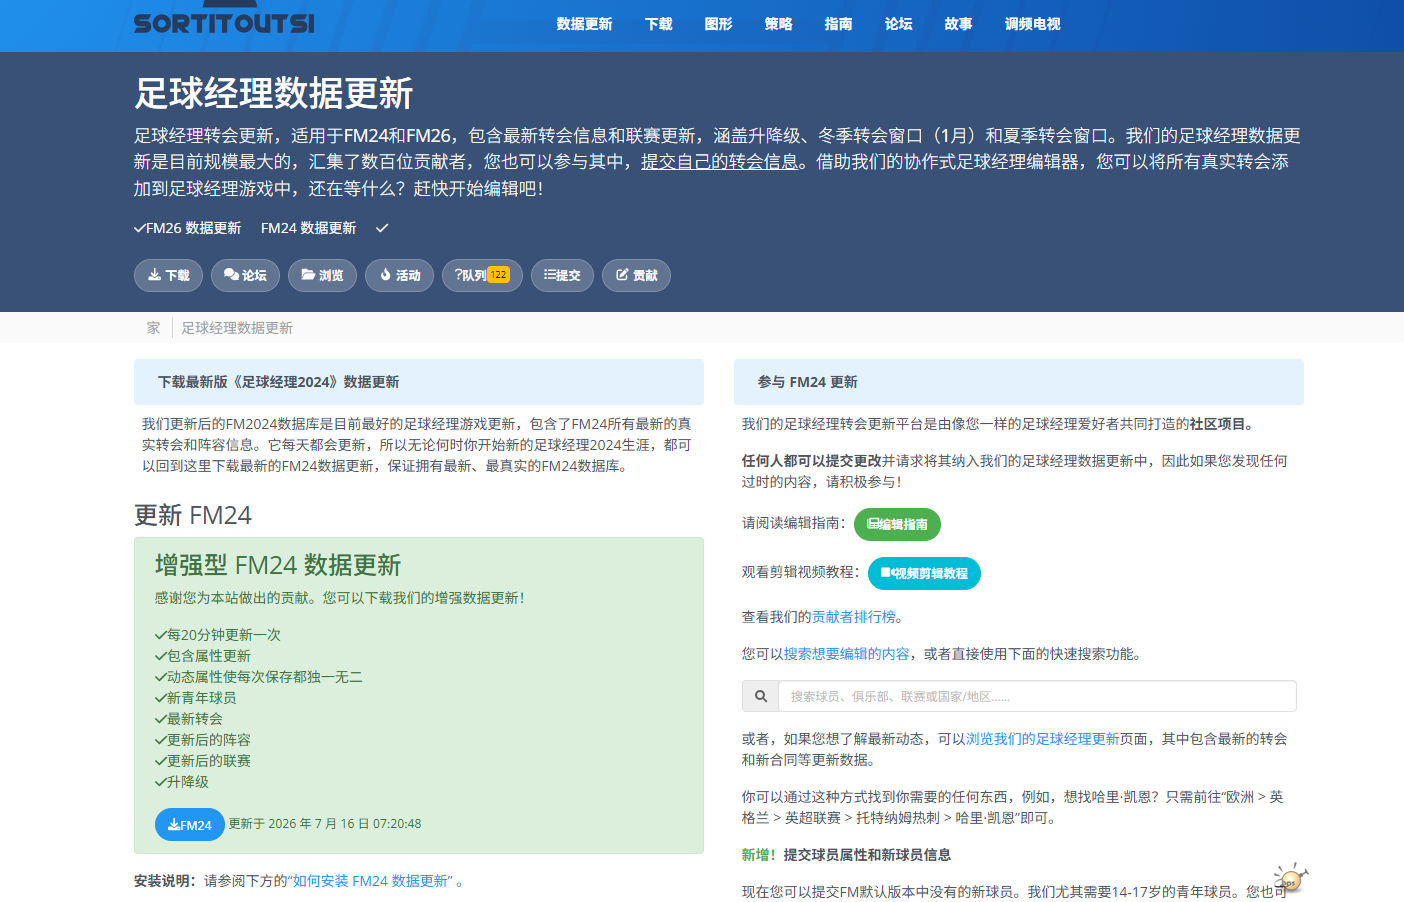Click the 升降级 list item
The height and width of the screenshot is (902, 1404).
[182, 782]
